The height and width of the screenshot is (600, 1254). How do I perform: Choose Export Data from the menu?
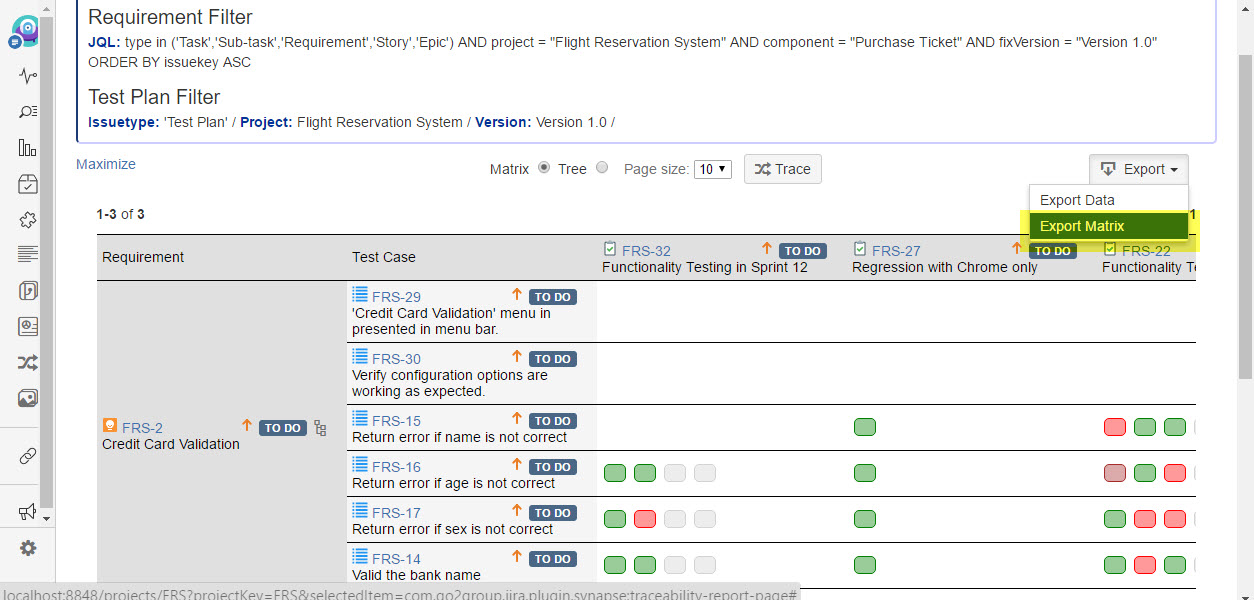coord(1077,200)
